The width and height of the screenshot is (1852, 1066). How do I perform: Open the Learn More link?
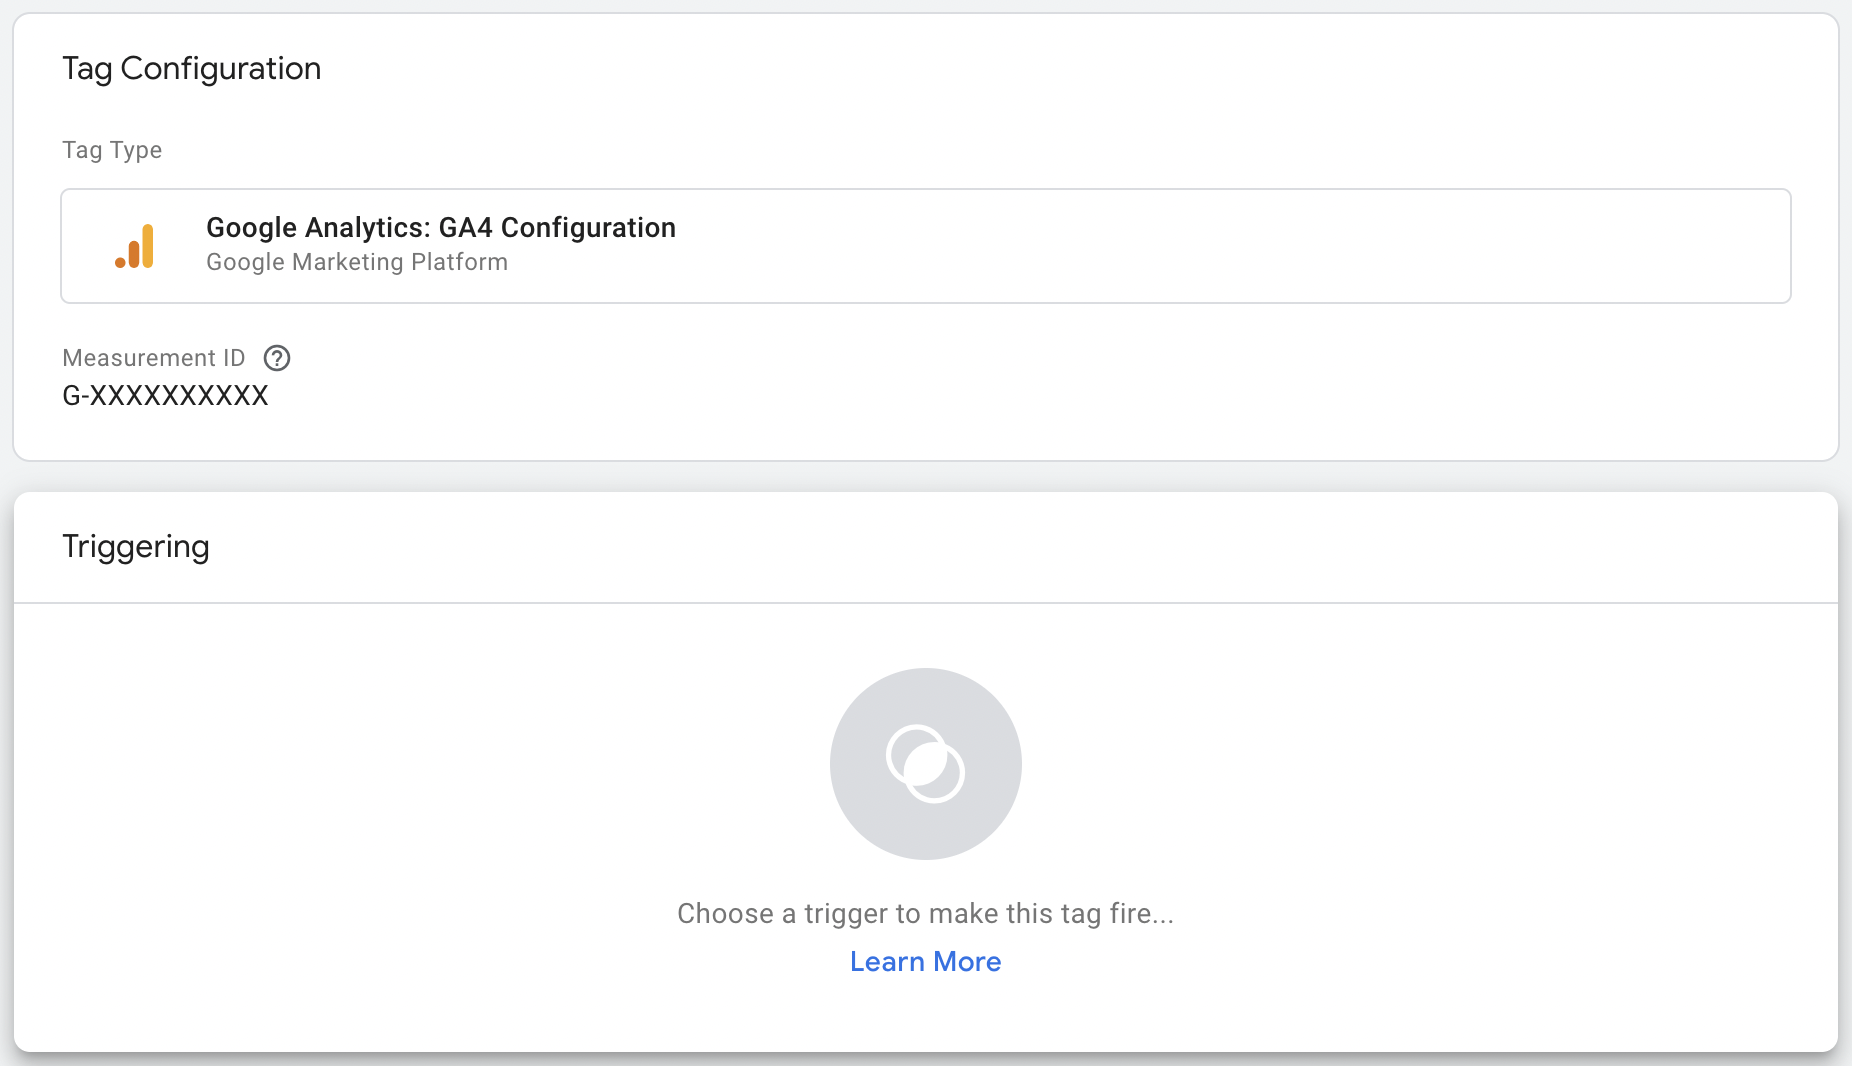[x=924, y=961]
